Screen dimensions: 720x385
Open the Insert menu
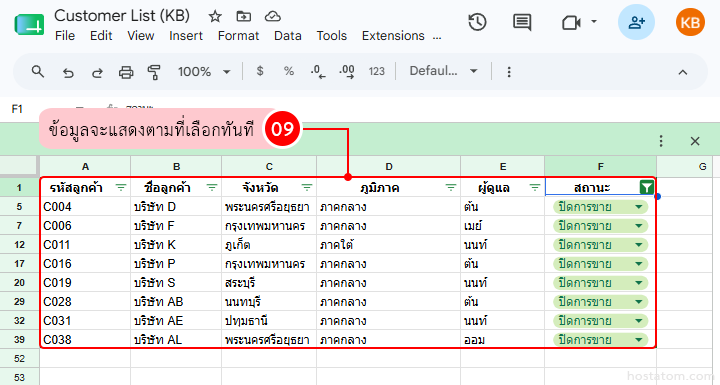[x=186, y=36]
